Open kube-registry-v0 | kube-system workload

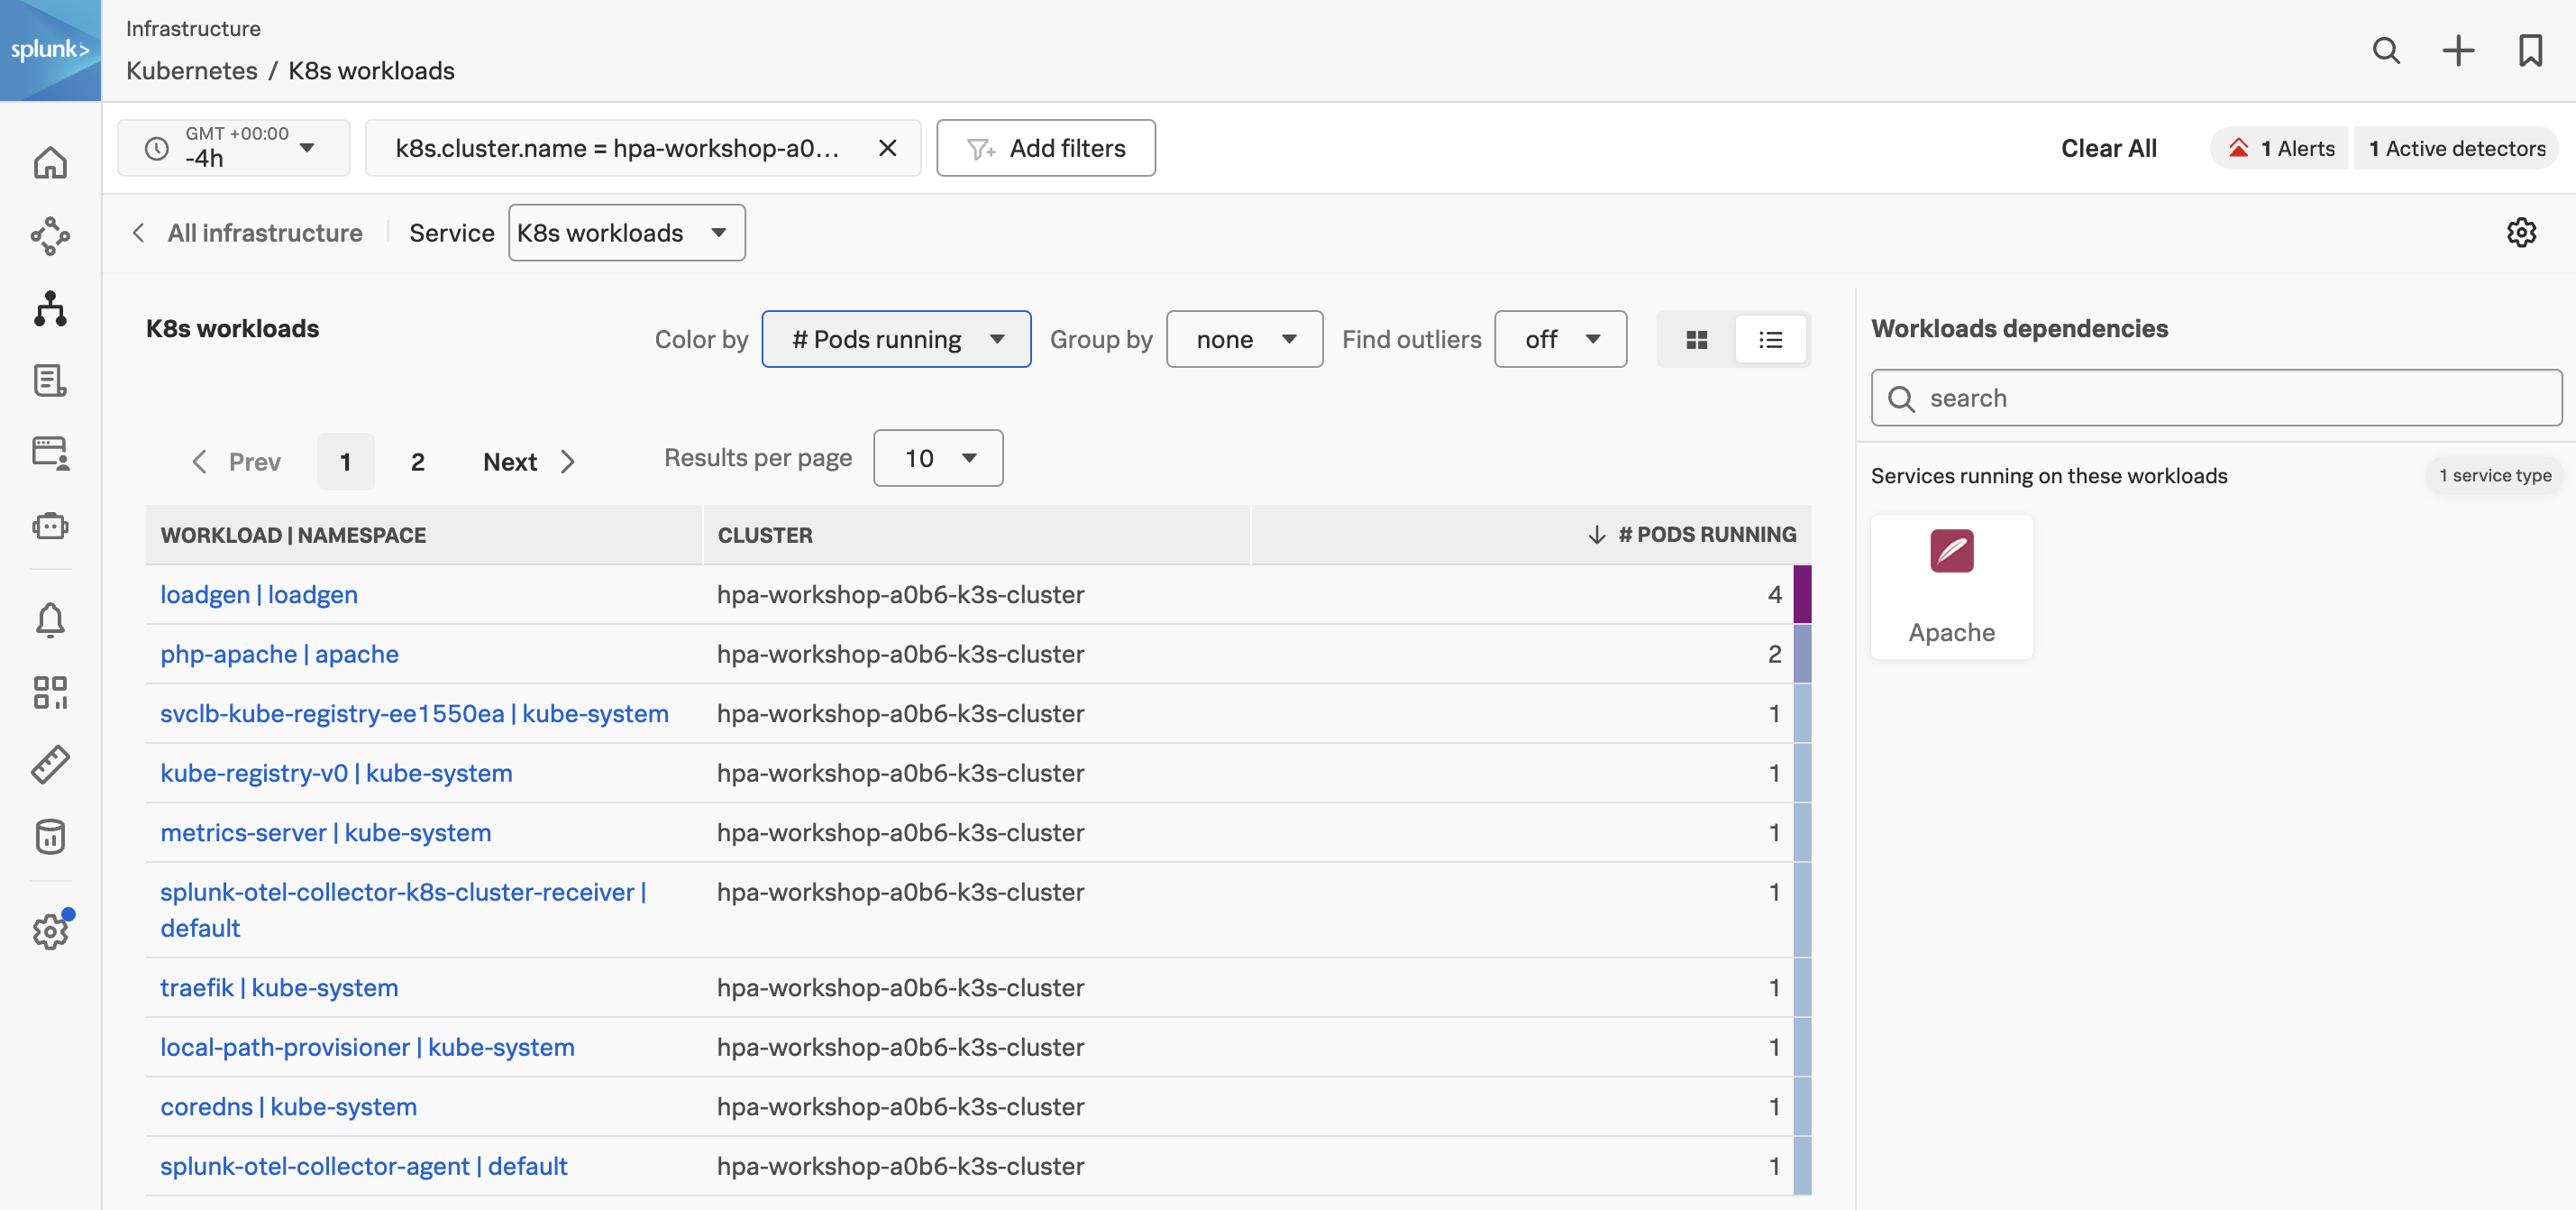click(336, 773)
